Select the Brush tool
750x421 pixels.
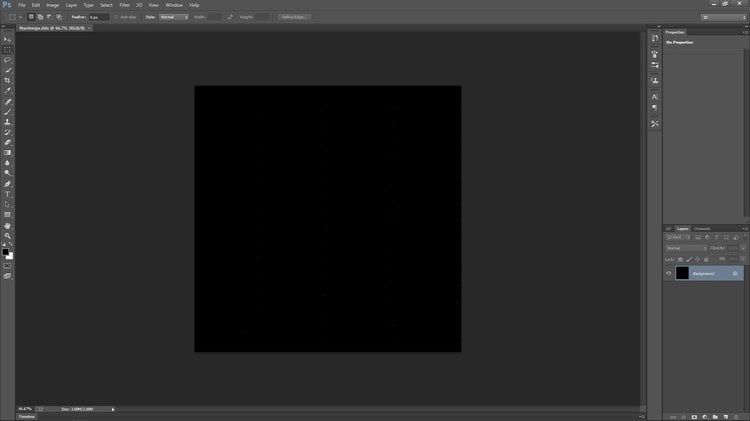(x=7, y=112)
